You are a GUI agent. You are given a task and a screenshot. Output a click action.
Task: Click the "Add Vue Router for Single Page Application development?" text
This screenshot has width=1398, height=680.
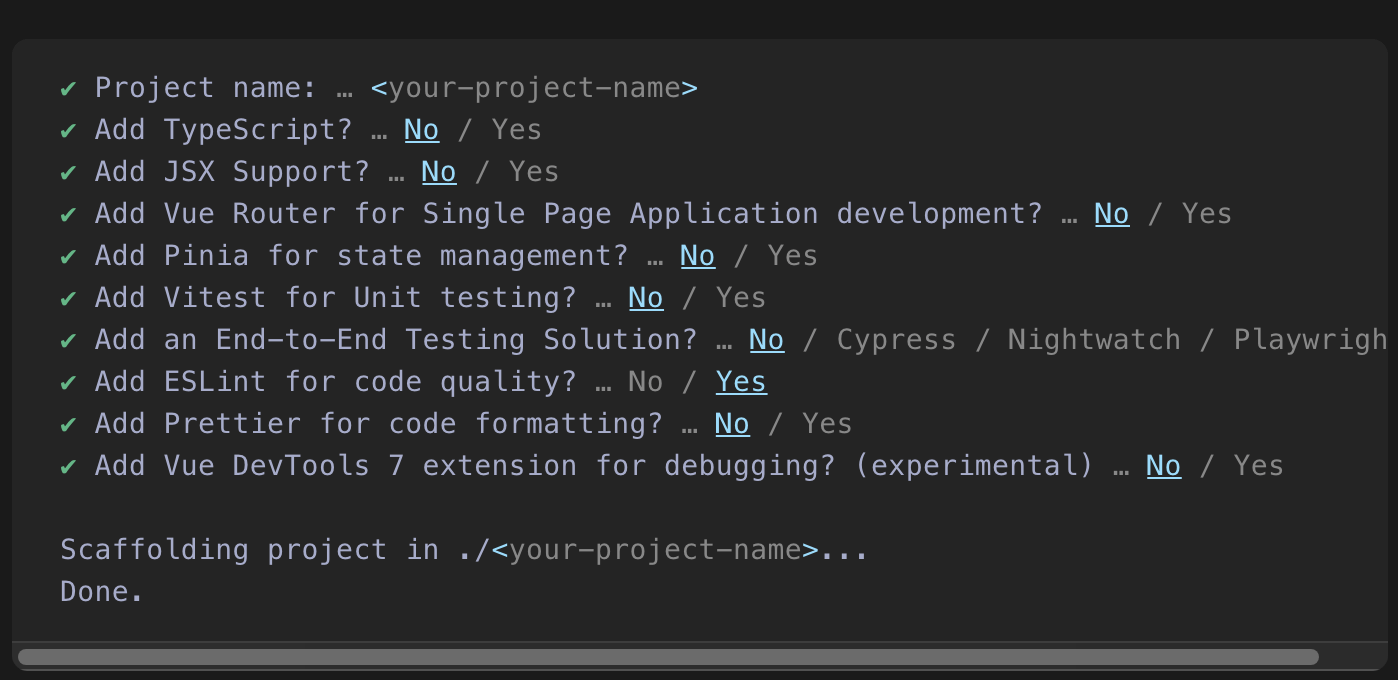click(x=569, y=214)
